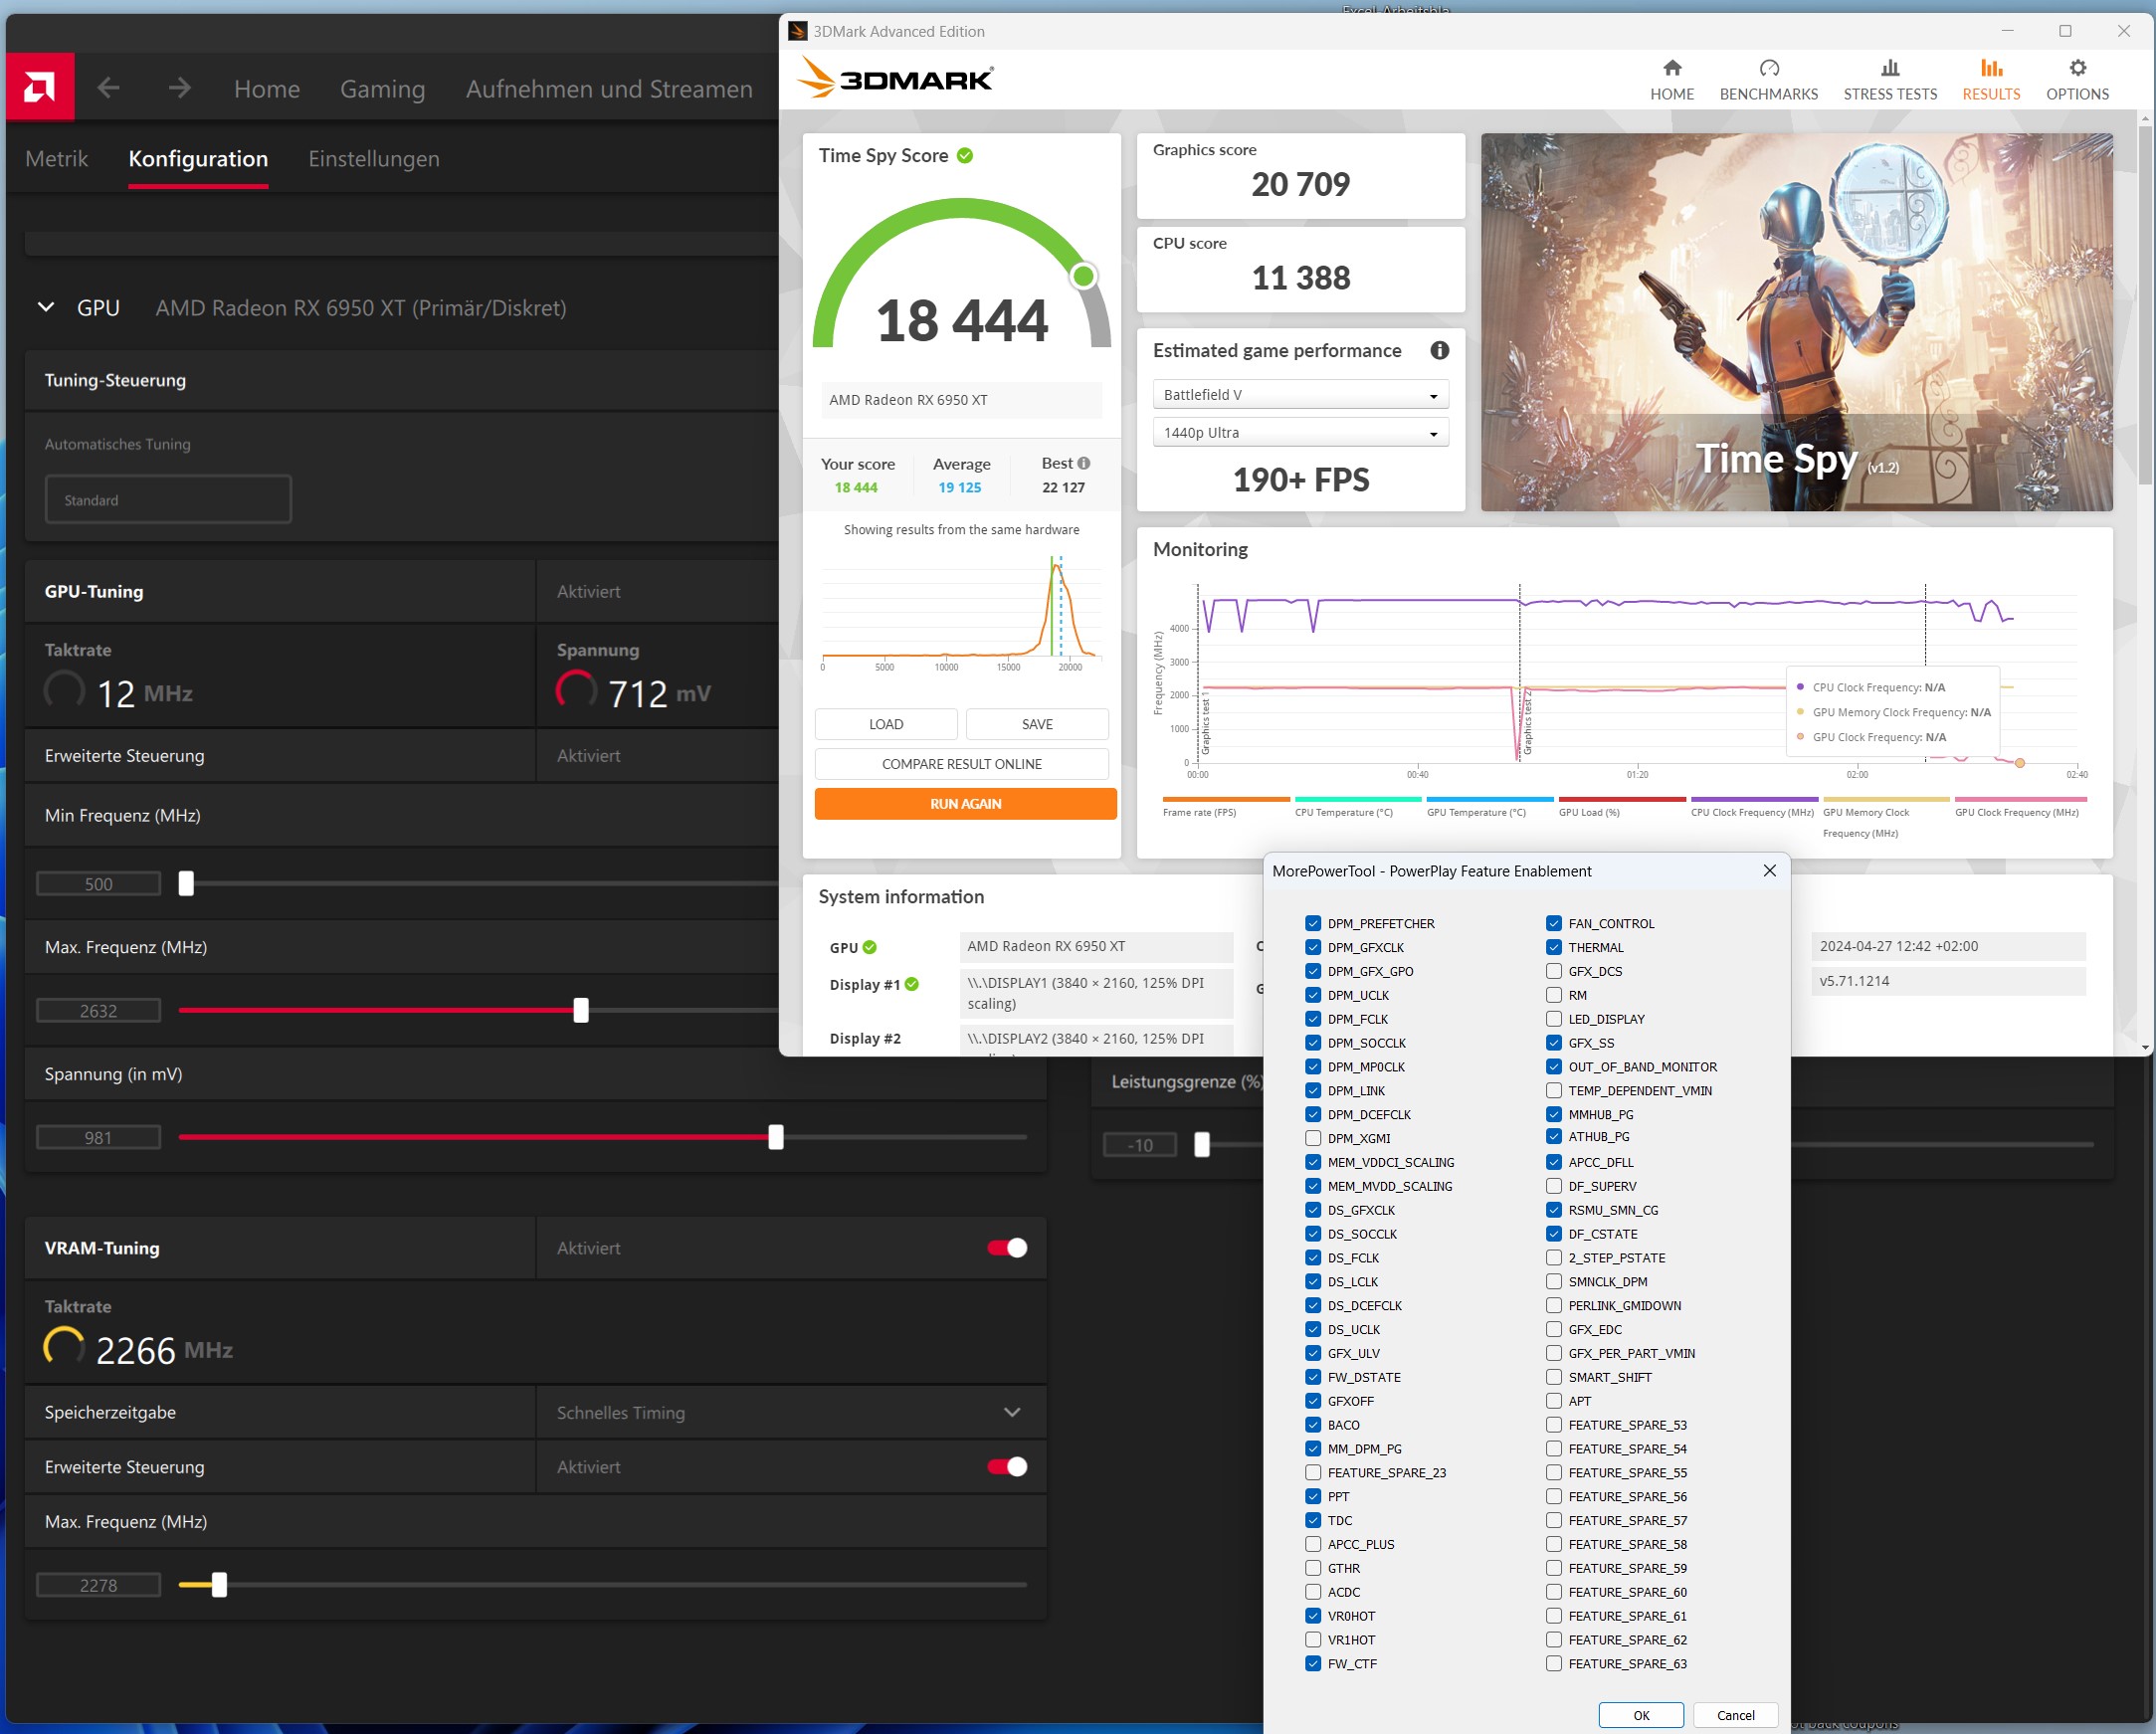
Task: Open the Battlefield V game dropdown
Action: tap(1300, 395)
